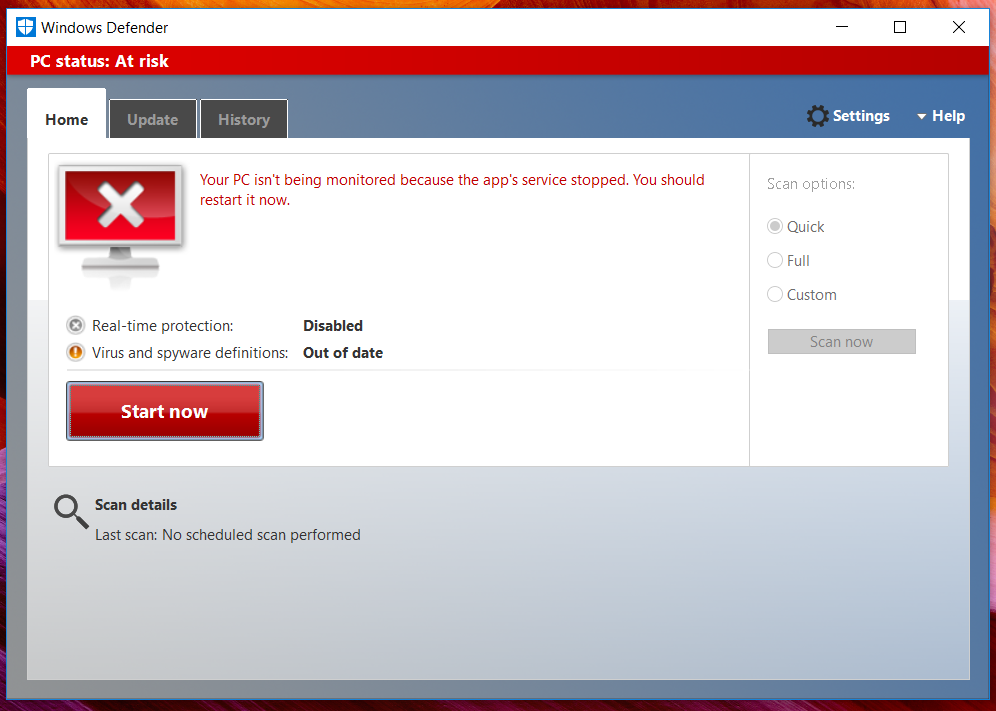
Task: Open the History tab
Action: [244, 119]
